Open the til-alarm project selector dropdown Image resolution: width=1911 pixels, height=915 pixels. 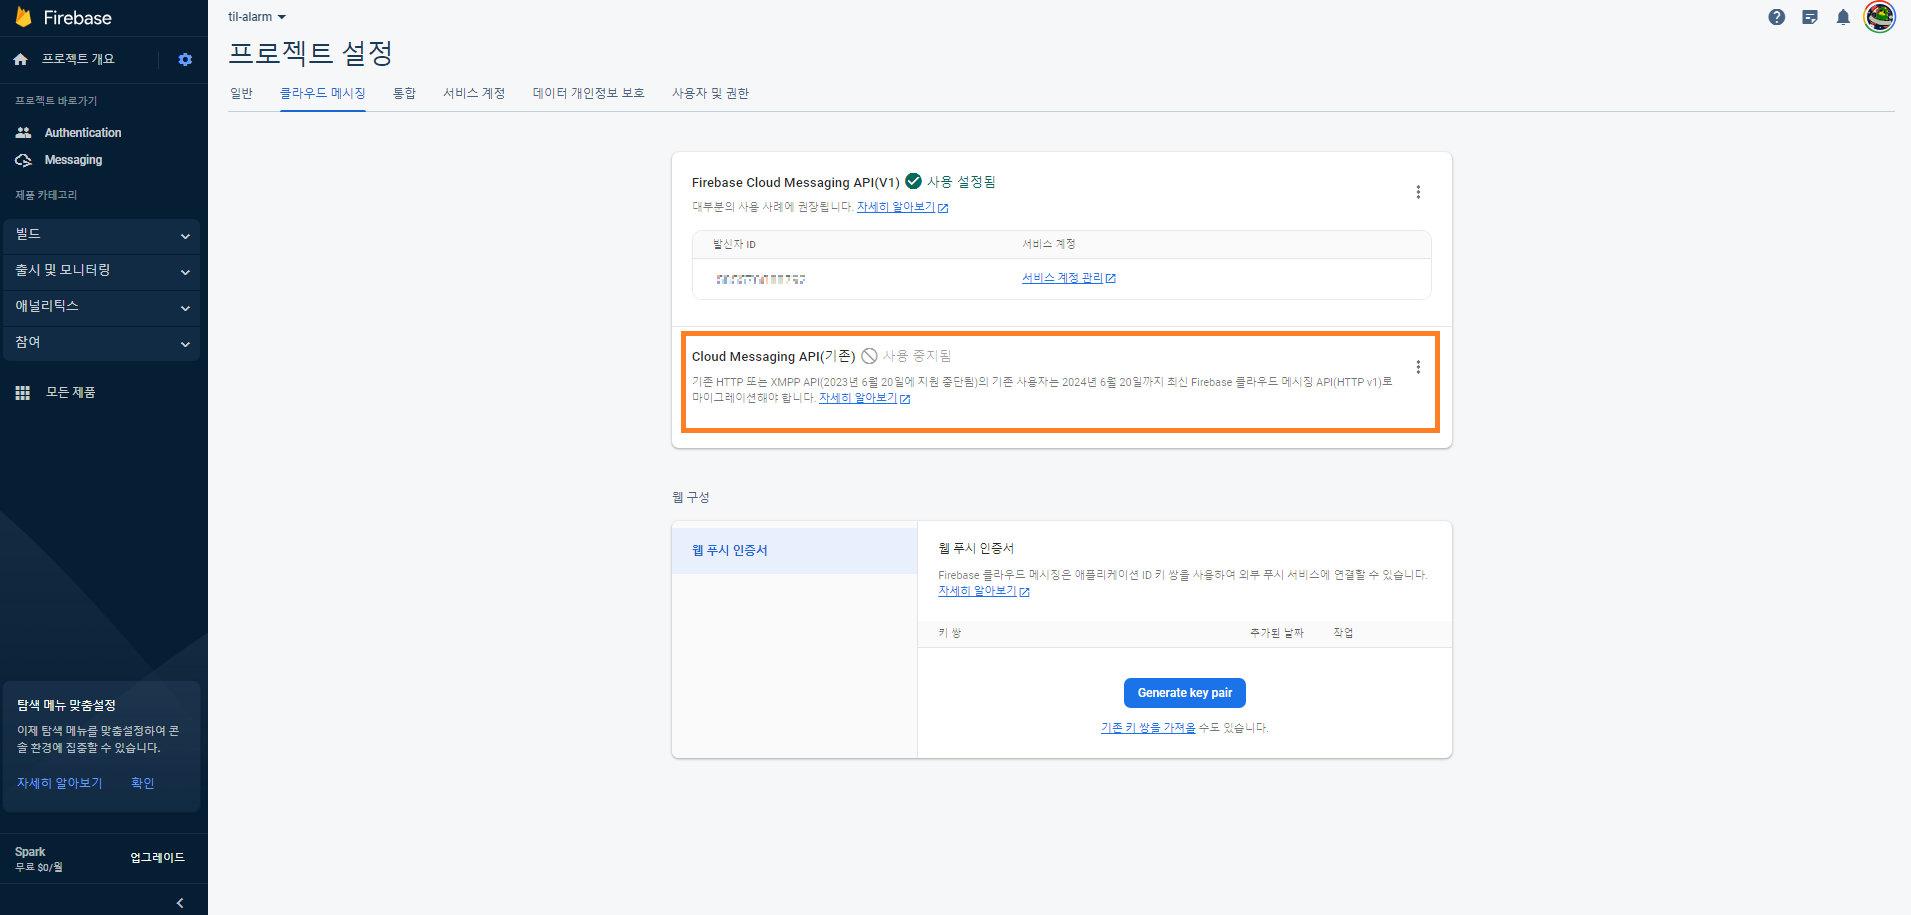(x=257, y=17)
